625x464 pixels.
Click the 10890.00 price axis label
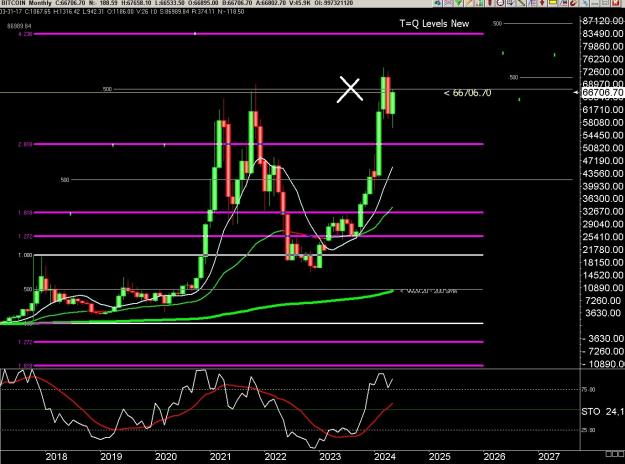602,288
